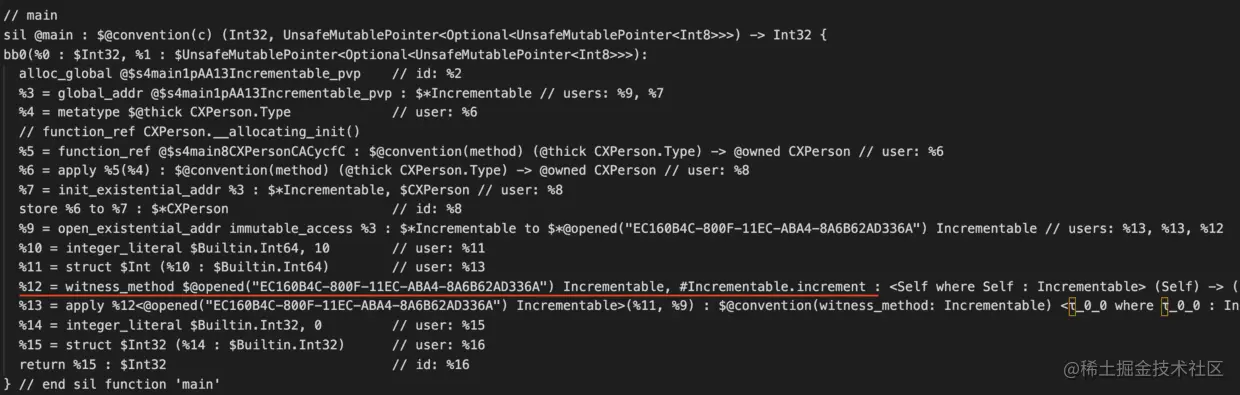Select the '%3 = global_addr' line
1240x395 pixels.
341,93
